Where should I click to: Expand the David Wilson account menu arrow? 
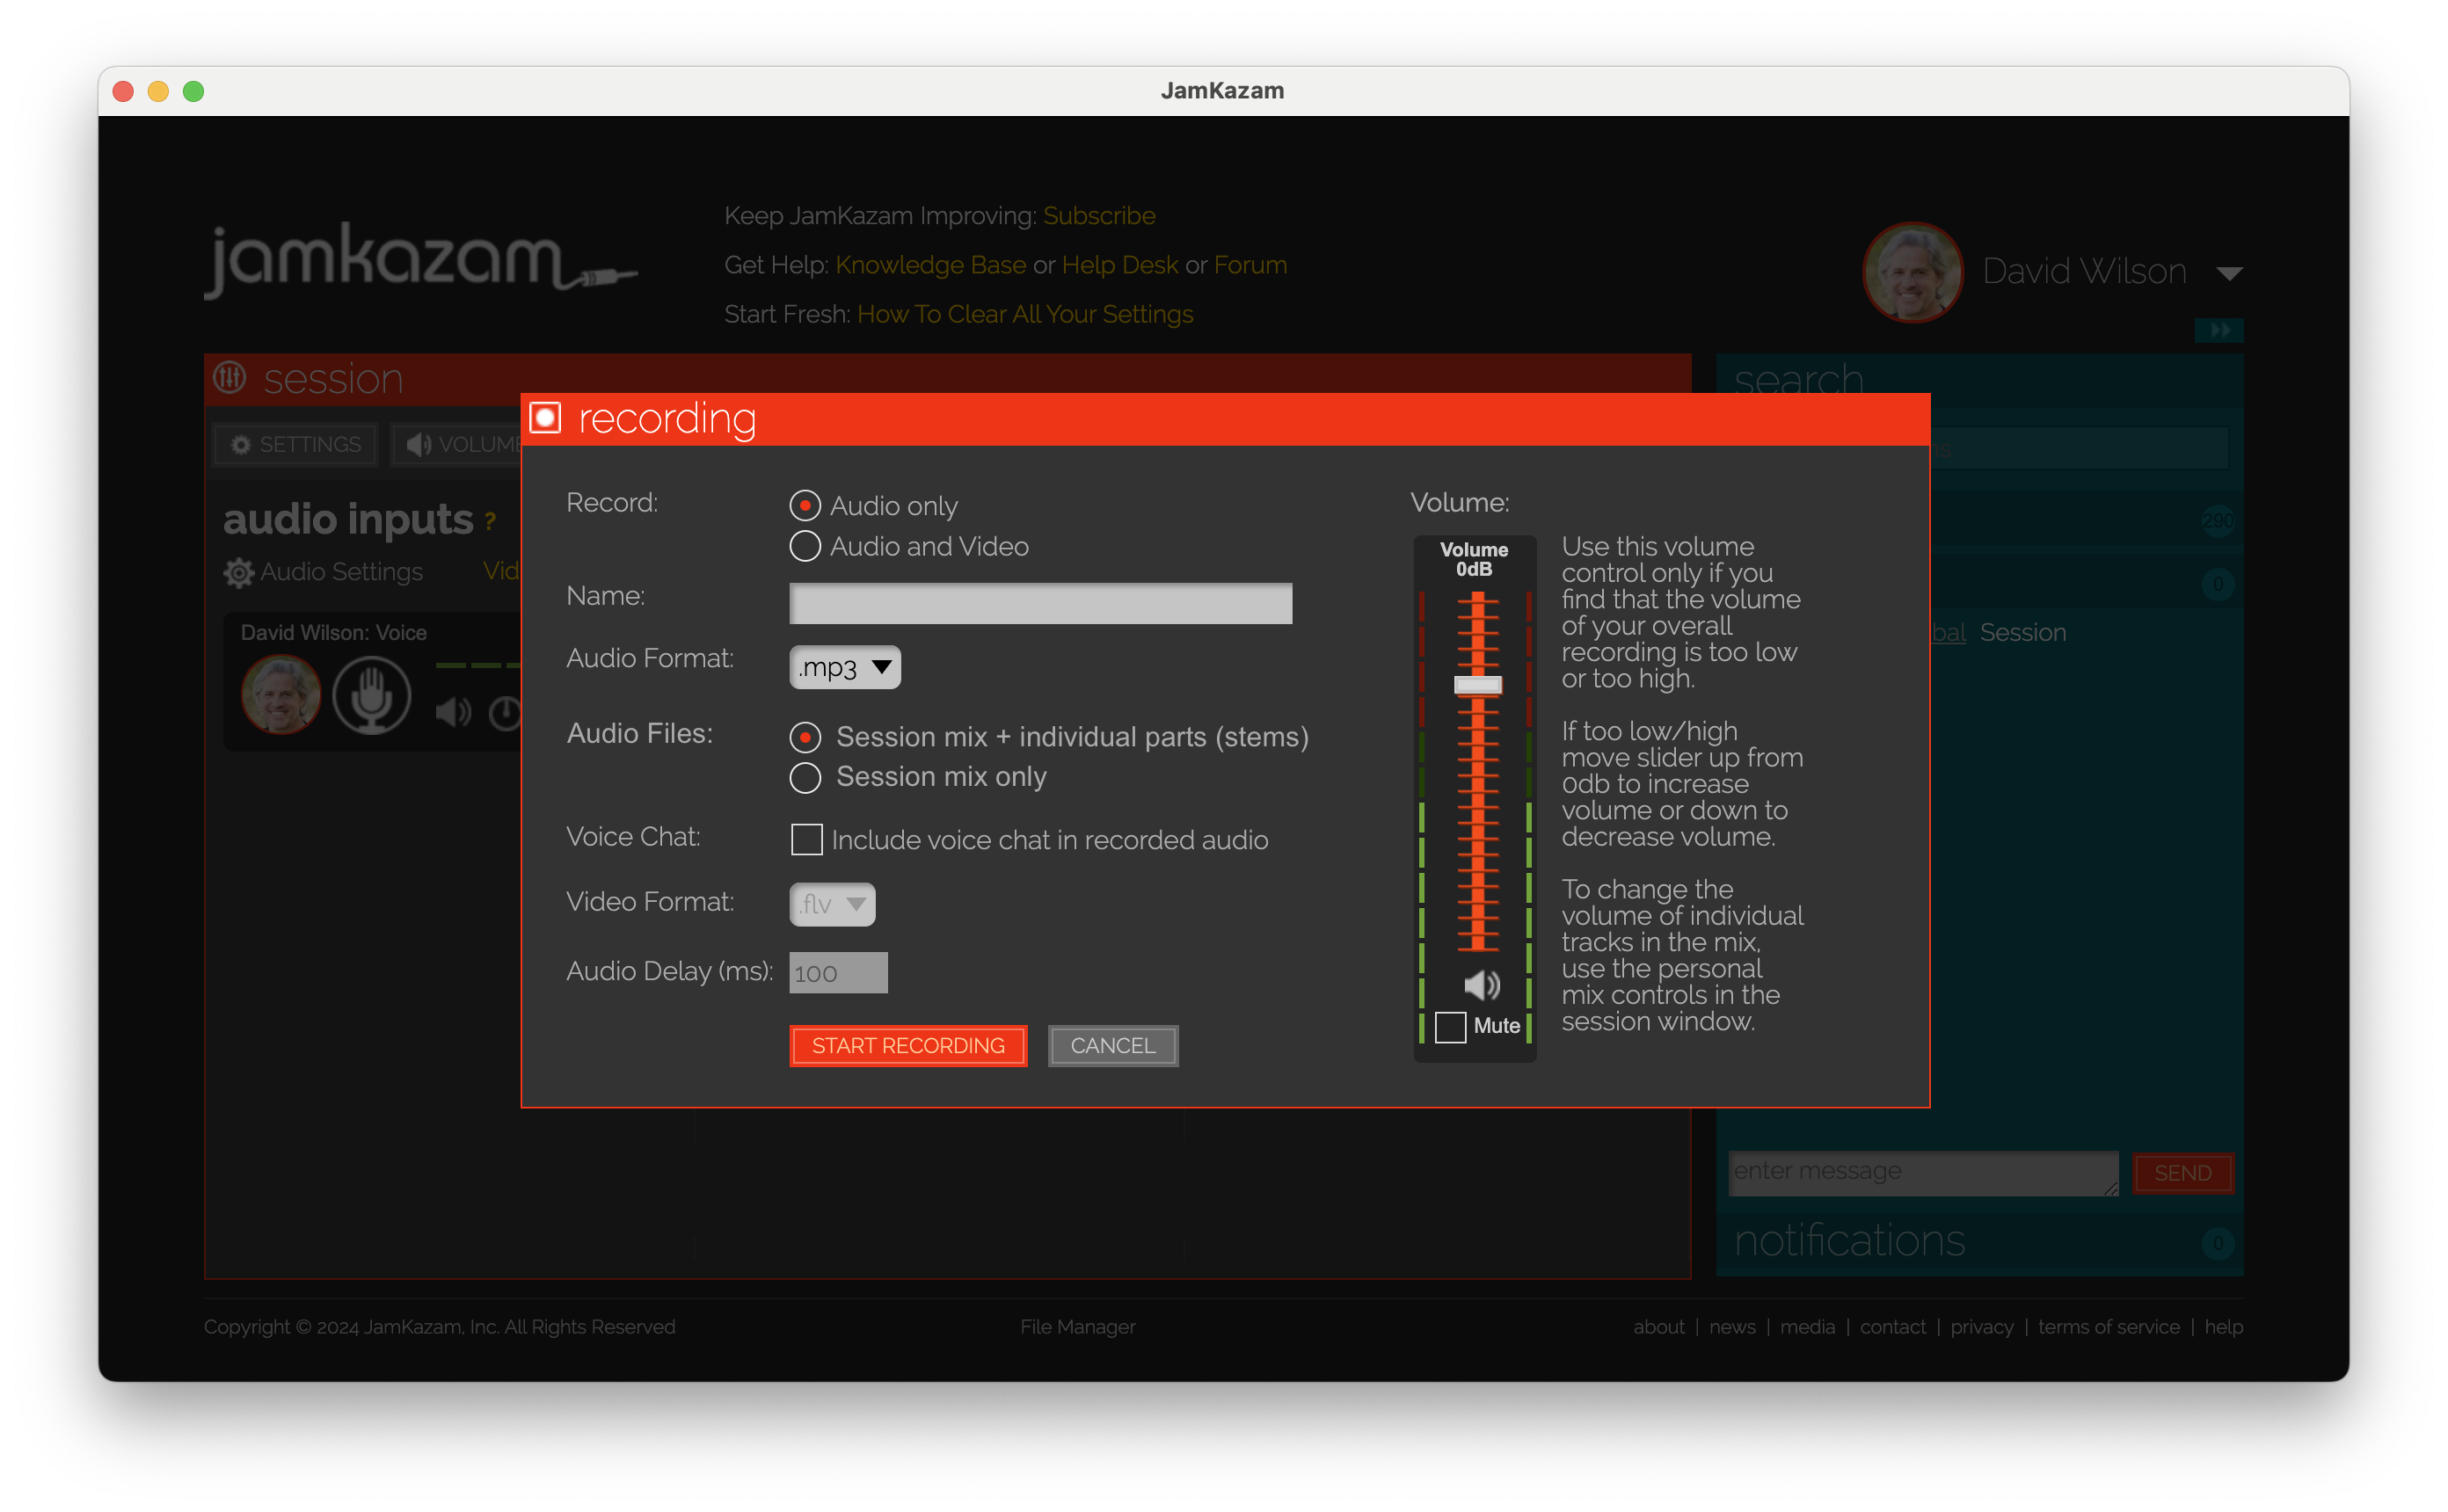click(x=2229, y=273)
